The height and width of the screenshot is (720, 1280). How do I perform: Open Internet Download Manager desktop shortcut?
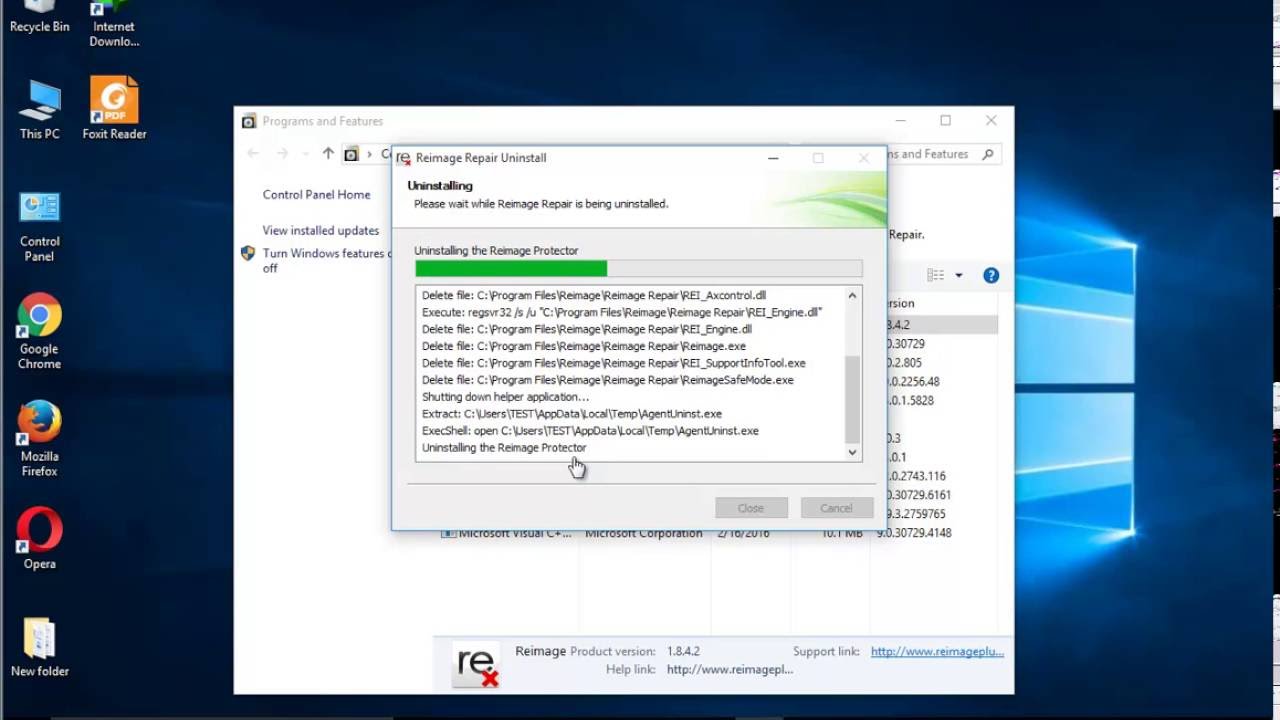point(114,24)
